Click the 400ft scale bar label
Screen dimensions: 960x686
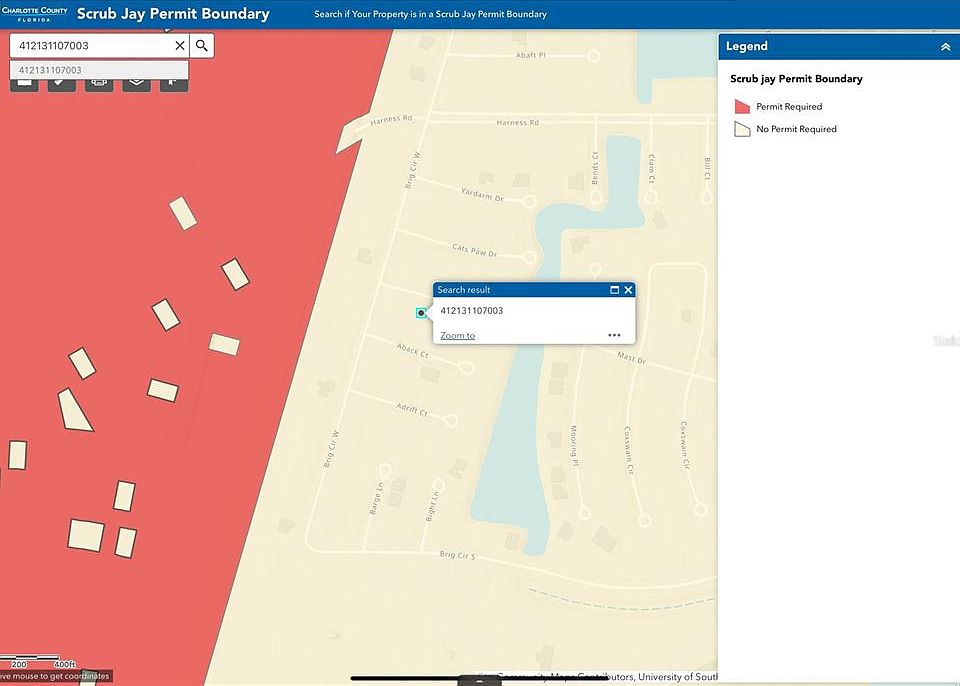click(x=65, y=664)
